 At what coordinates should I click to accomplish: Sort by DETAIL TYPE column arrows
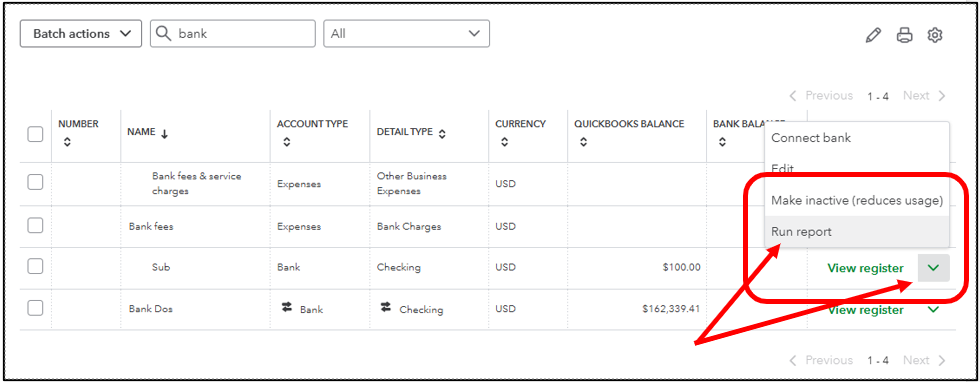(442, 133)
